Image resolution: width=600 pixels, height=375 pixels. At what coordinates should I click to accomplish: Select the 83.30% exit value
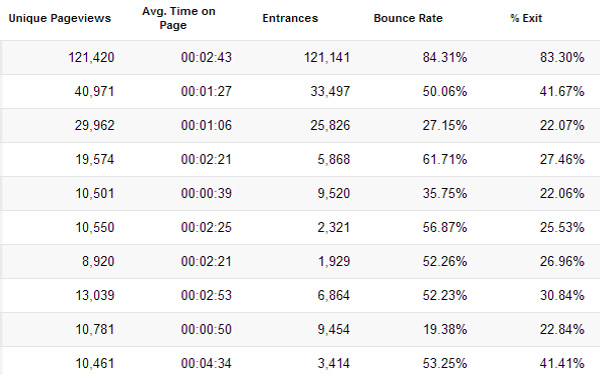click(x=562, y=57)
